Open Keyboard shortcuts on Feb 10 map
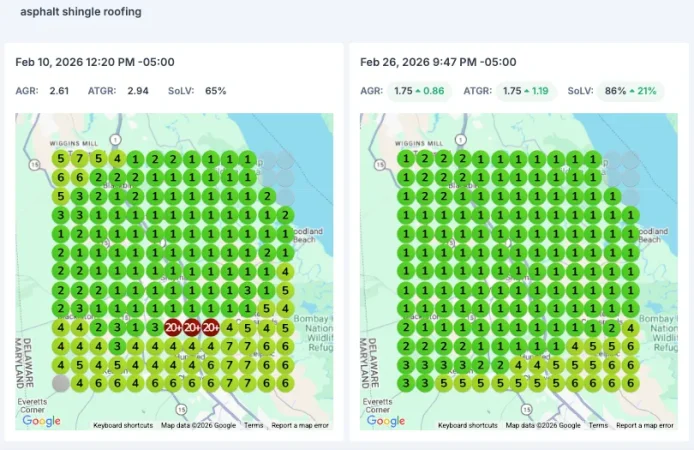Screen dimensions: 694x450 [x=123, y=425]
